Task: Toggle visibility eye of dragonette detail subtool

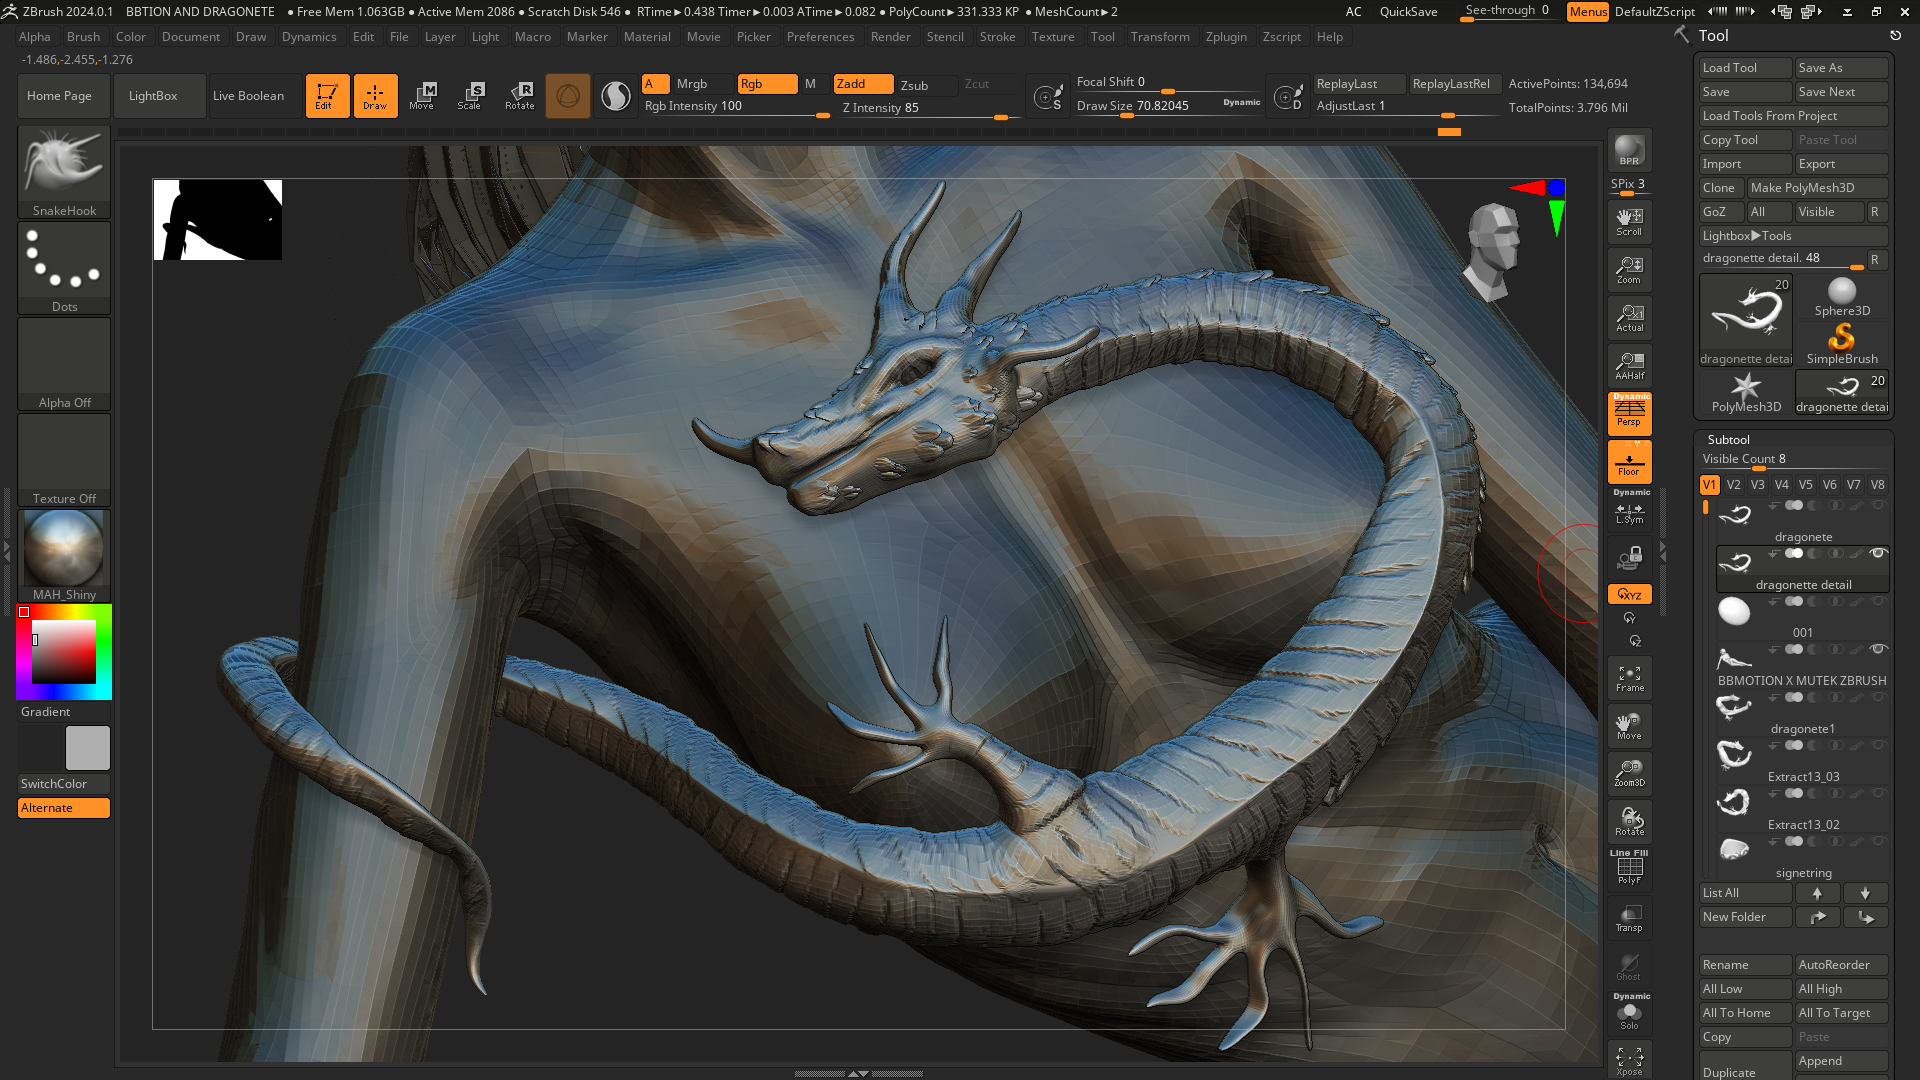Action: pyautogui.click(x=1878, y=553)
